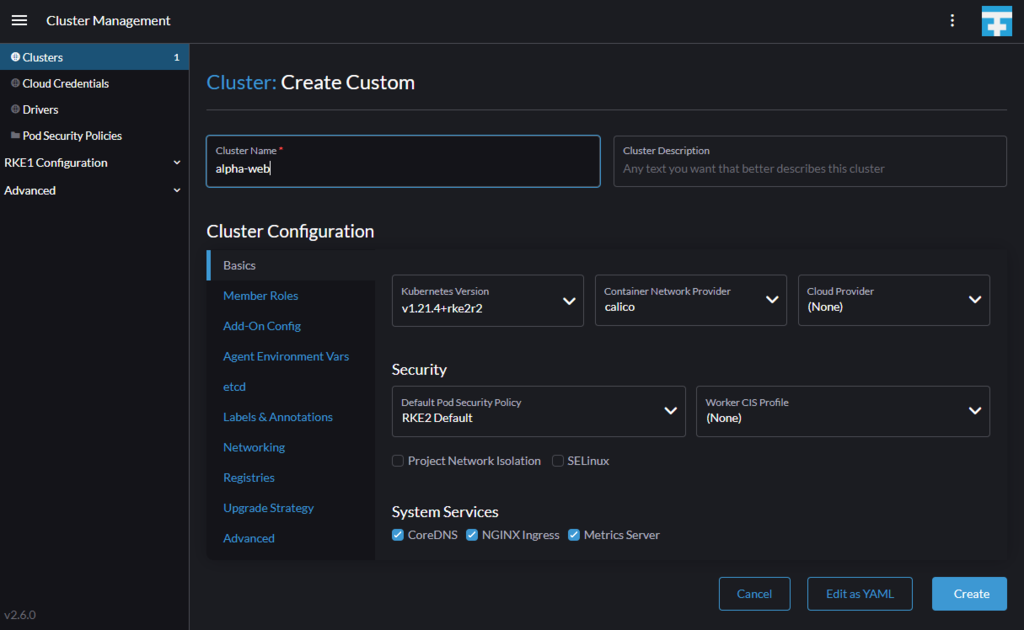Open the Cloud Provider dropdown
This screenshot has width=1024, height=630.
pos(894,300)
